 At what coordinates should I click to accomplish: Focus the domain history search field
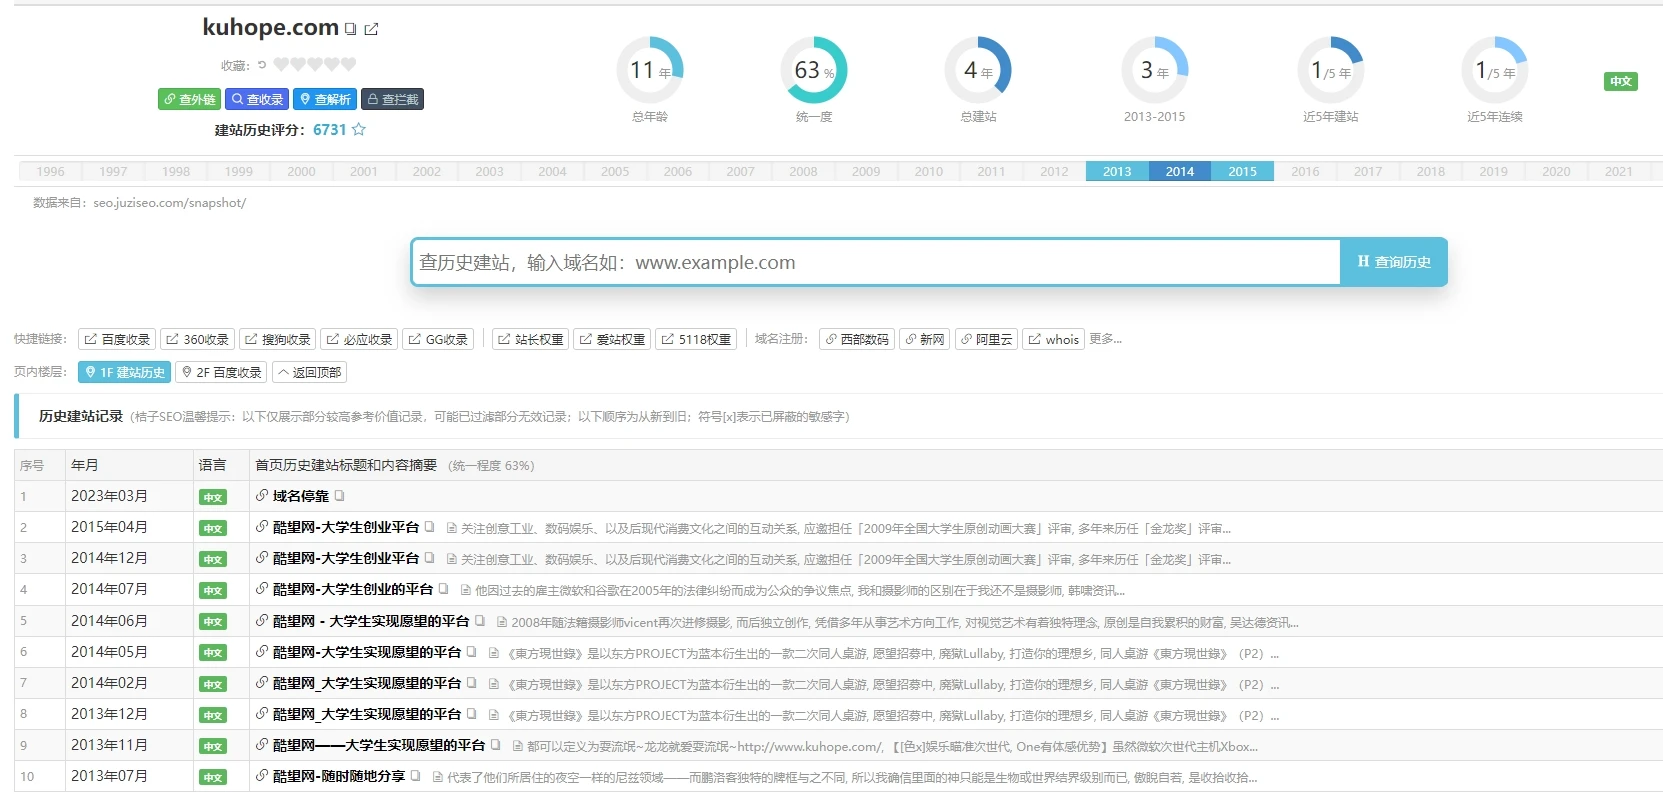tap(875, 262)
